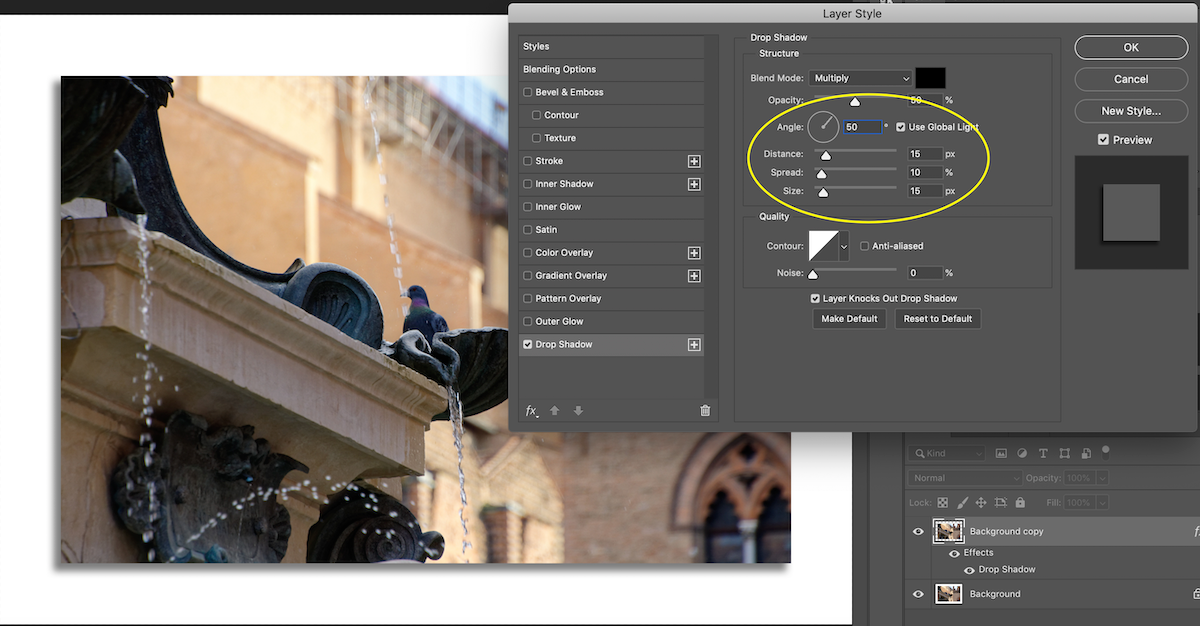Enable the Inner Glow checkbox
This screenshot has width=1200, height=626.
528,208
